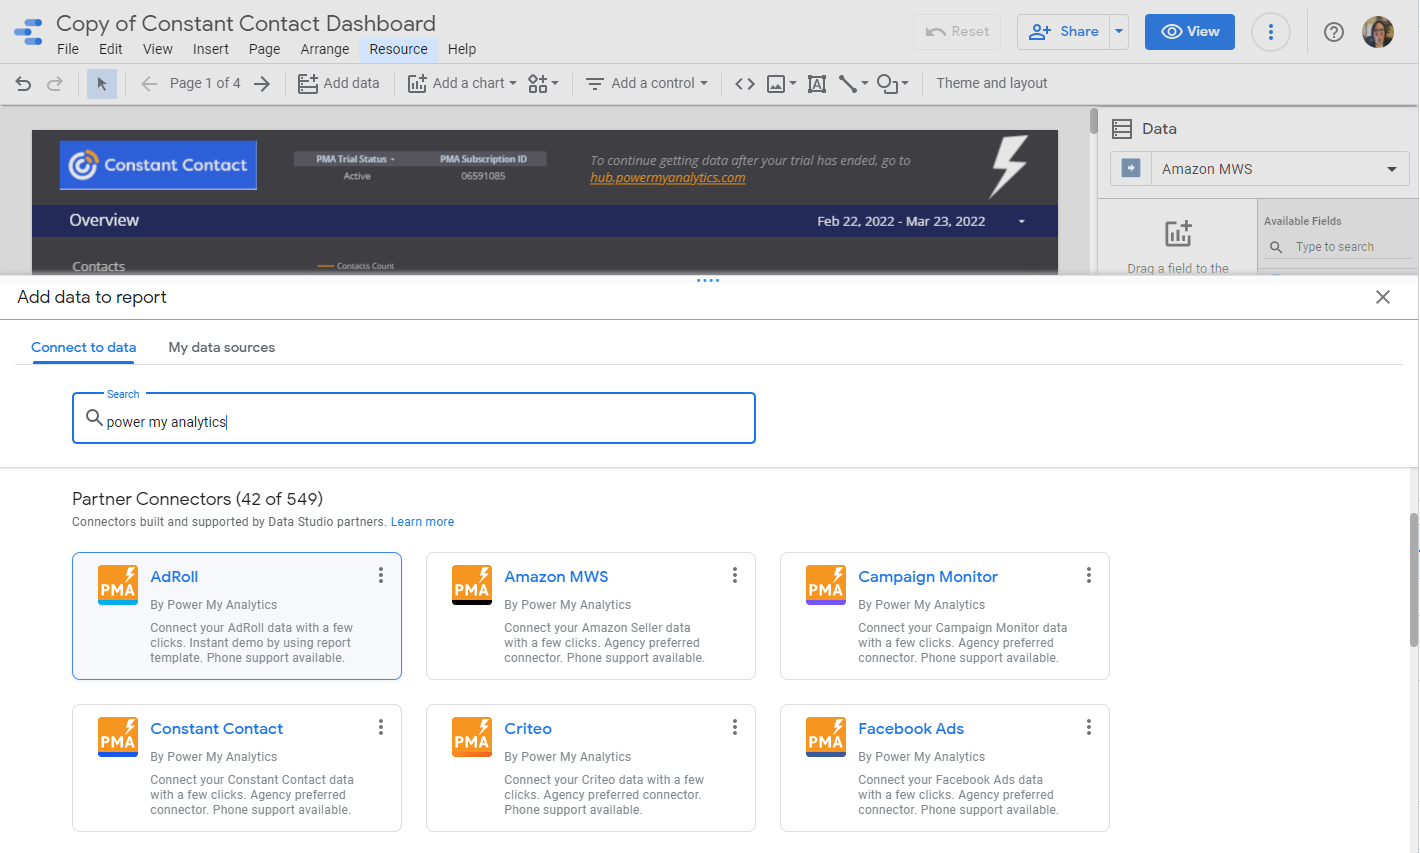Expand the Amazon MWS data source dropdown

coord(1391,169)
